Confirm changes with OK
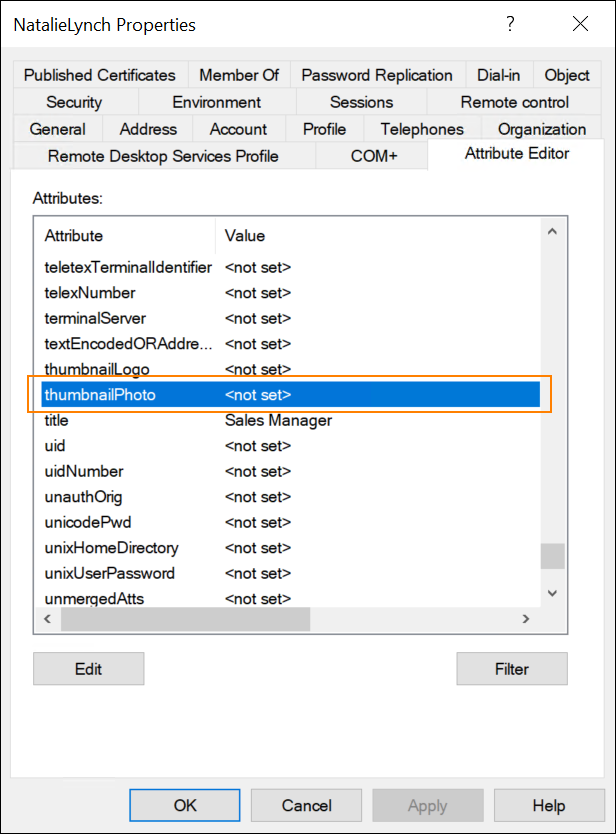 184,804
